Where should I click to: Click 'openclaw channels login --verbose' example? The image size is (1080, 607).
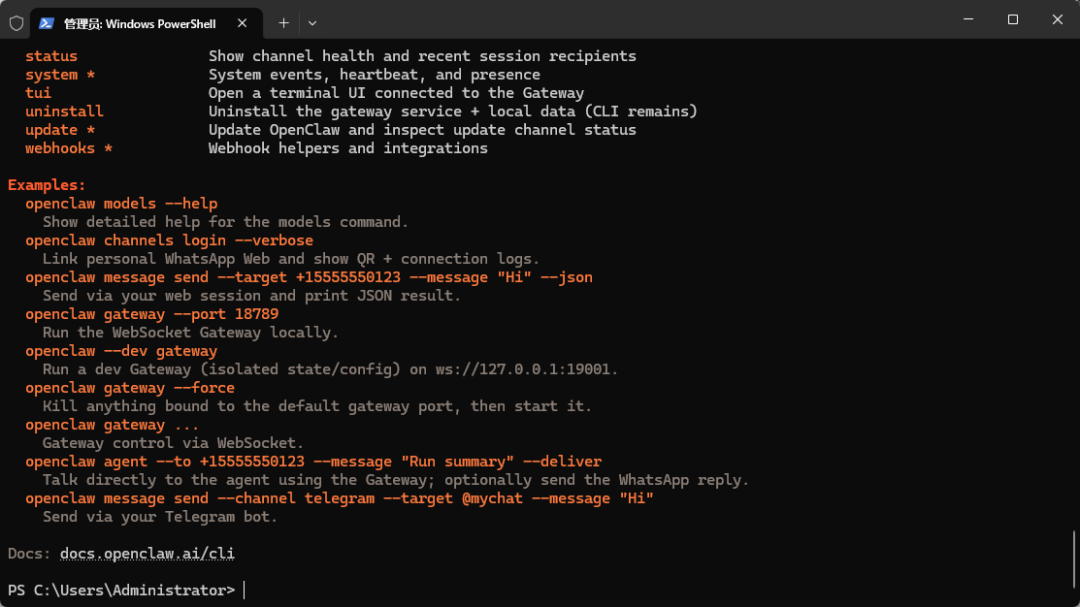169,240
